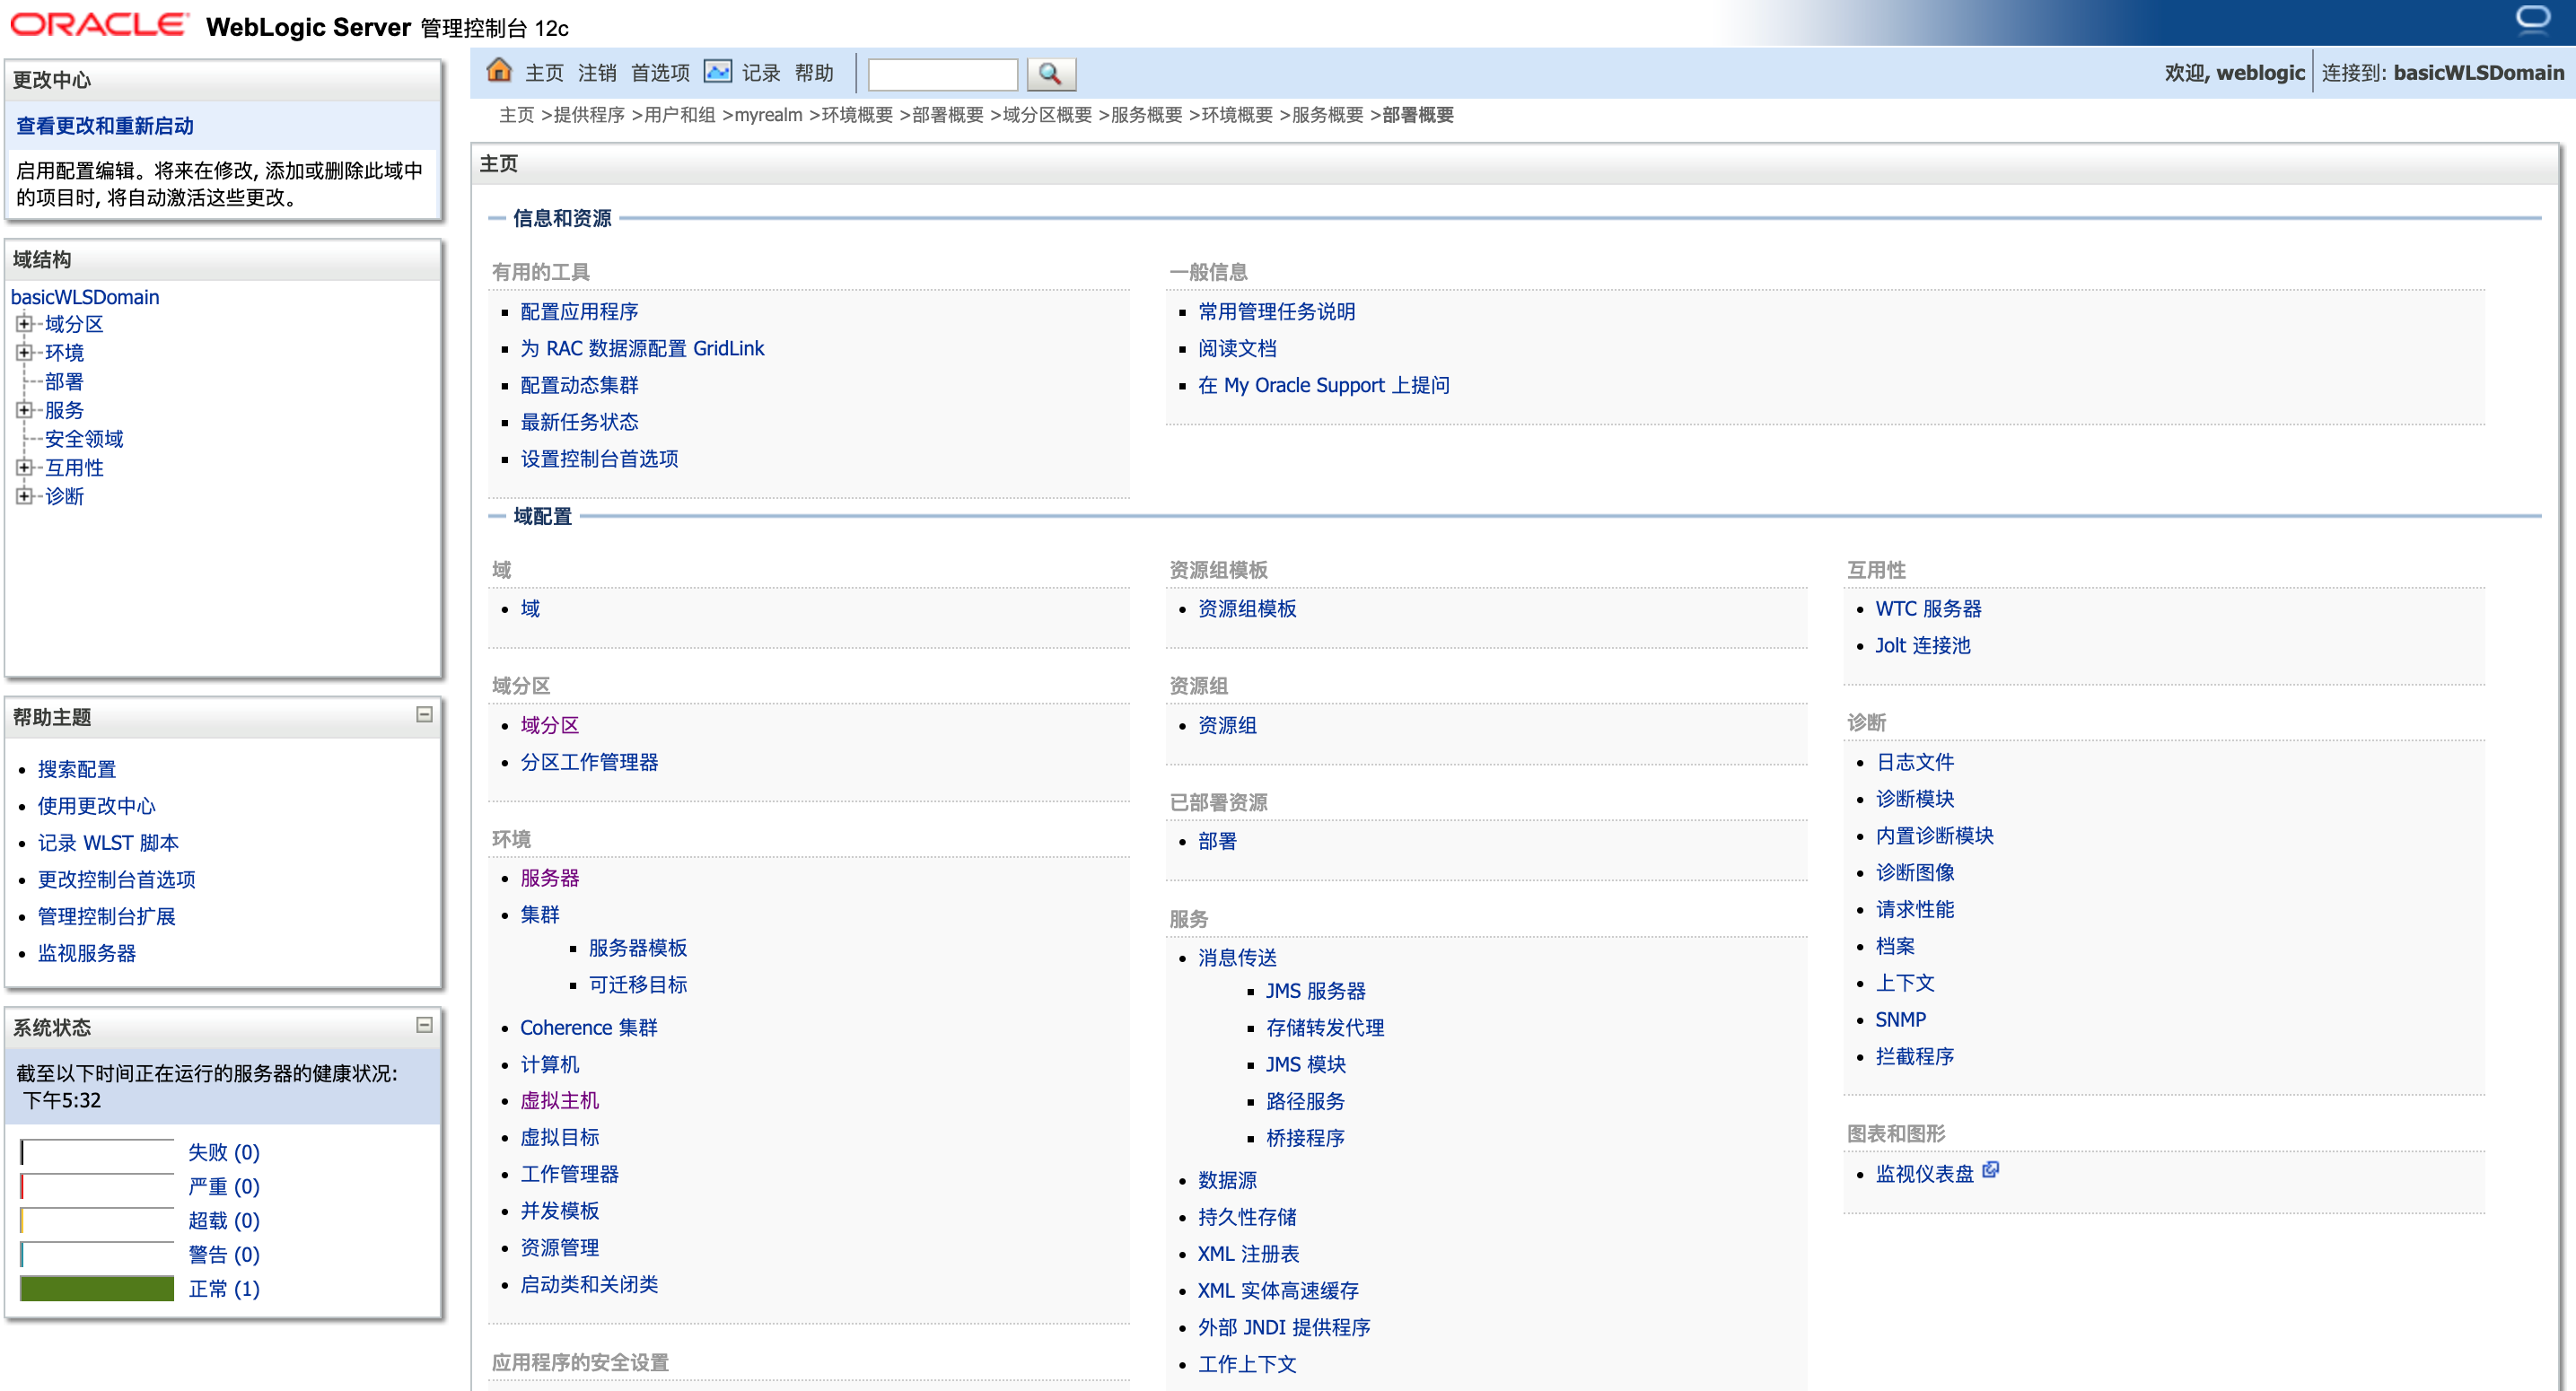Click the round Oracle icon at top right
The image size is (2576, 1391).
click(x=2533, y=20)
